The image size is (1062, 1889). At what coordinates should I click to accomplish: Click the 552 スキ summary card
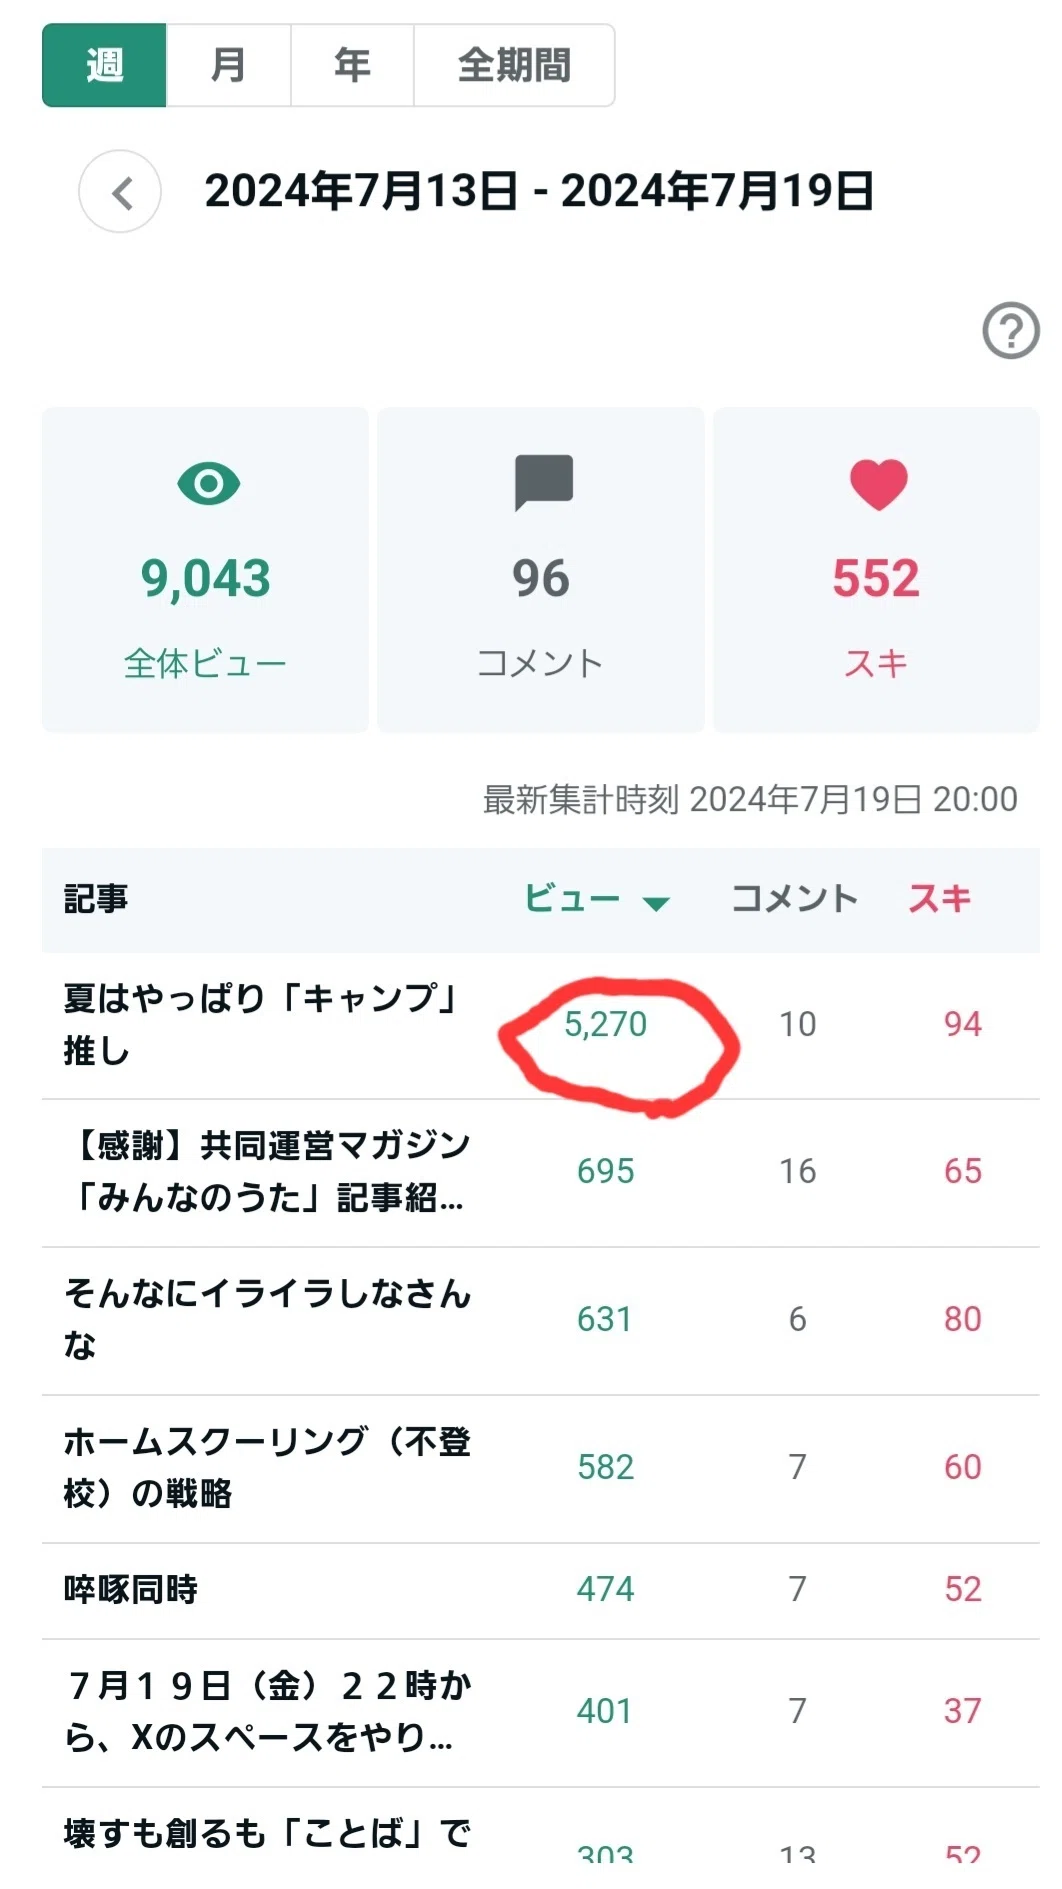(x=876, y=569)
